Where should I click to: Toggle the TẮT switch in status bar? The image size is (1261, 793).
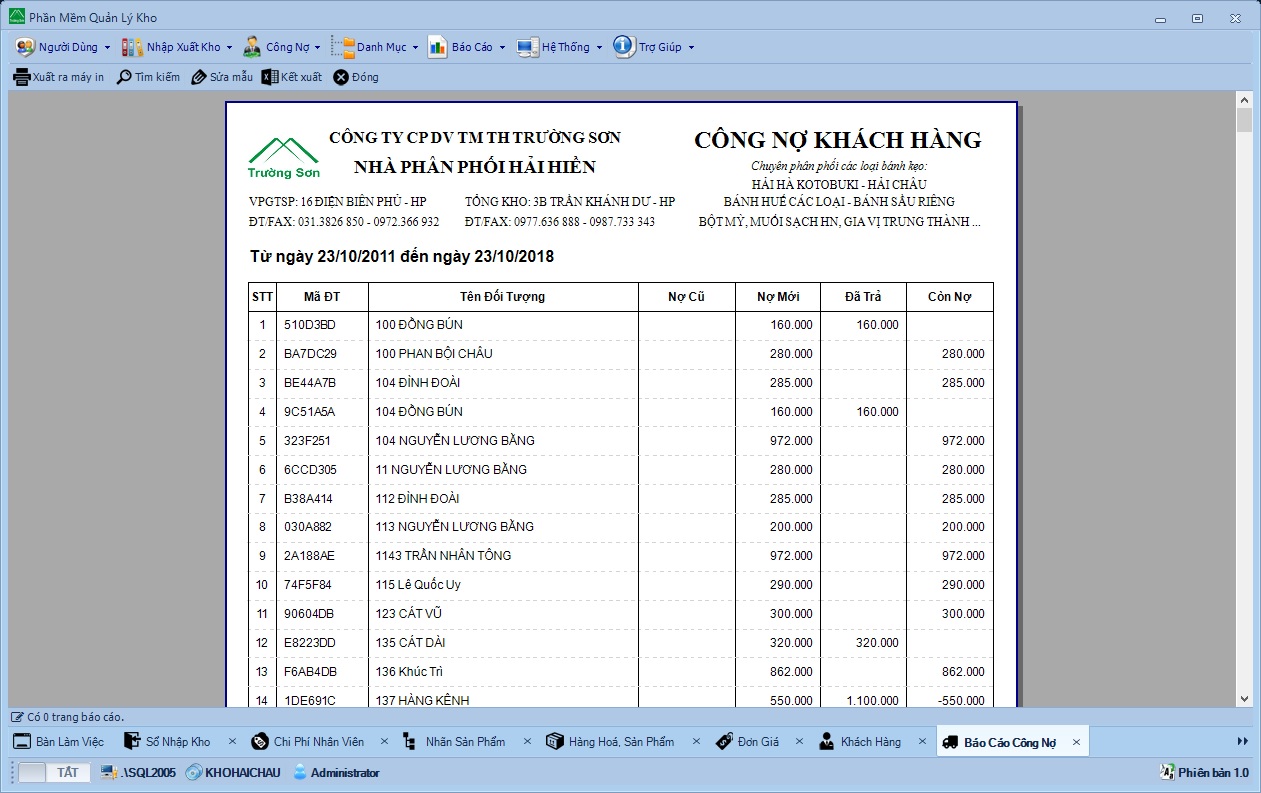[x=54, y=772]
